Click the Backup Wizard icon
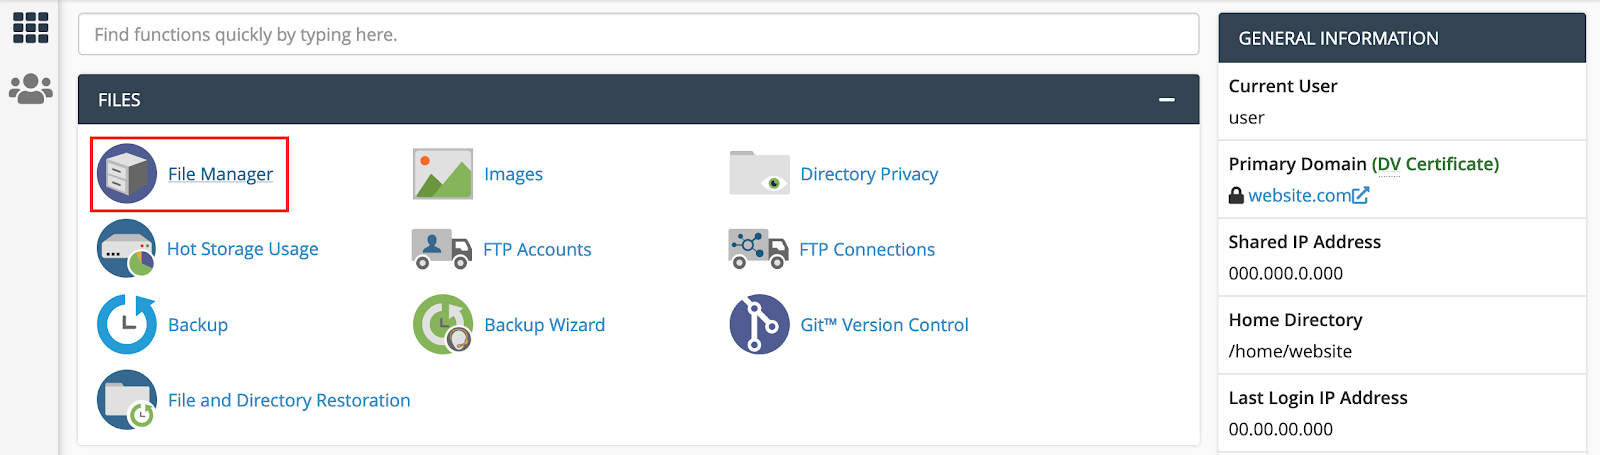The width and height of the screenshot is (1600, 455). click(x=443, y=324)
